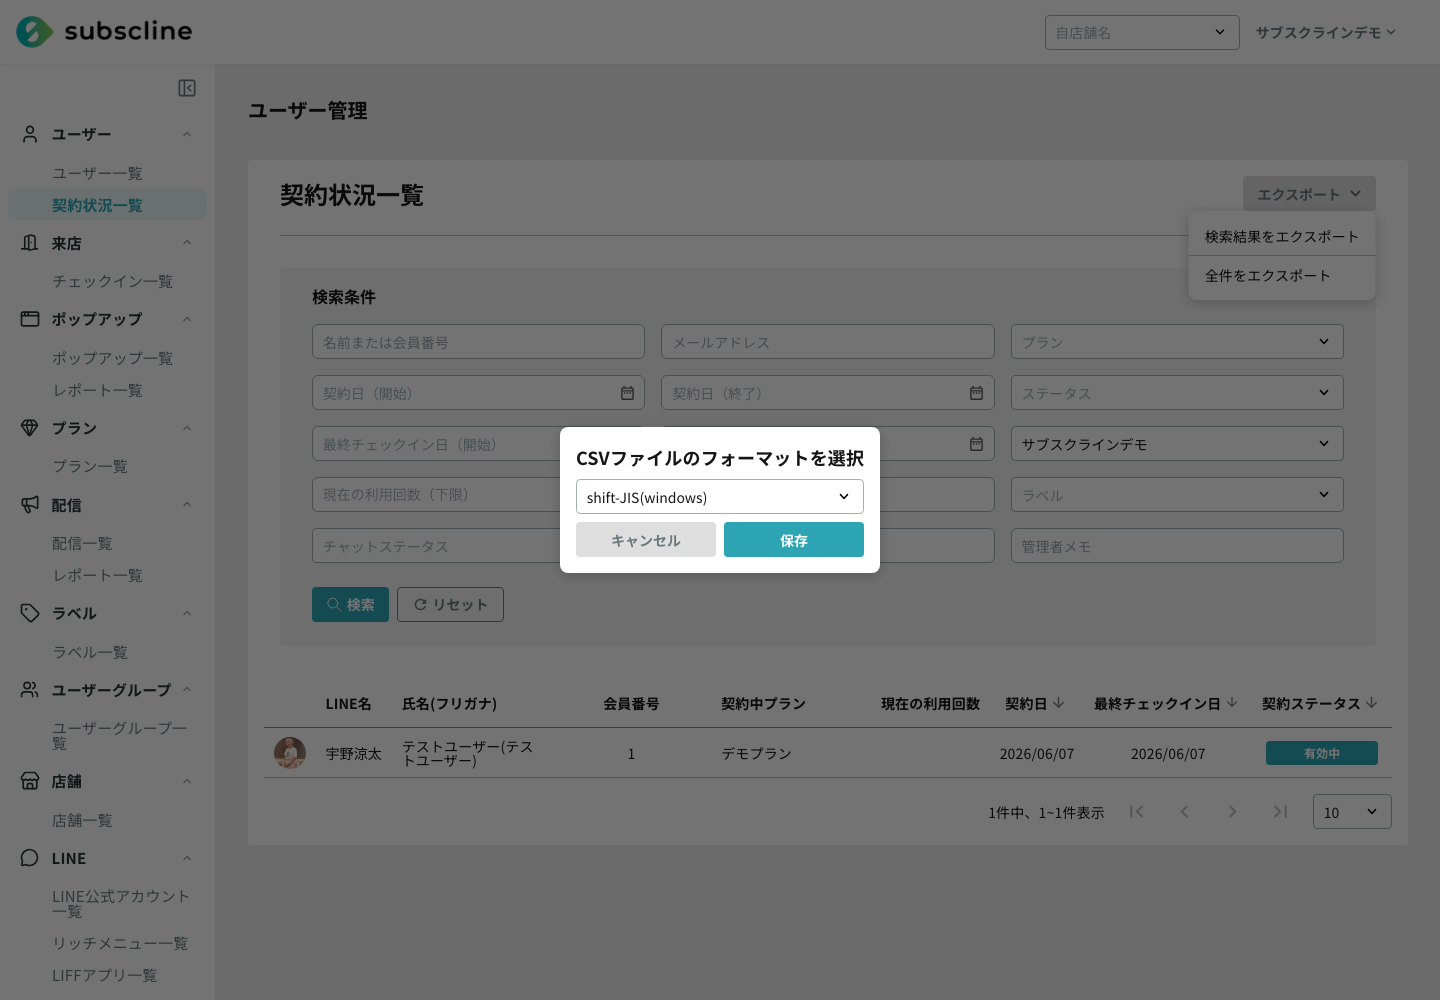Open the サブスクラインデモ account menu
Screen dimensions: 1440x1000
tap(1326, 32)
